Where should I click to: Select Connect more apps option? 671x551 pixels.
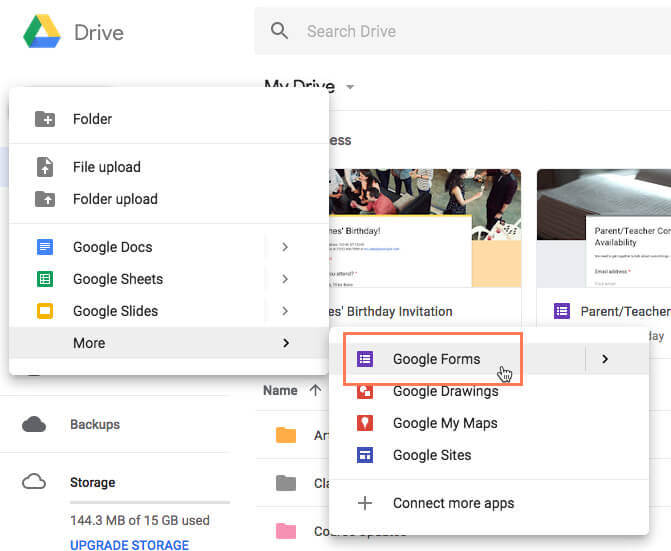[453, 503]
